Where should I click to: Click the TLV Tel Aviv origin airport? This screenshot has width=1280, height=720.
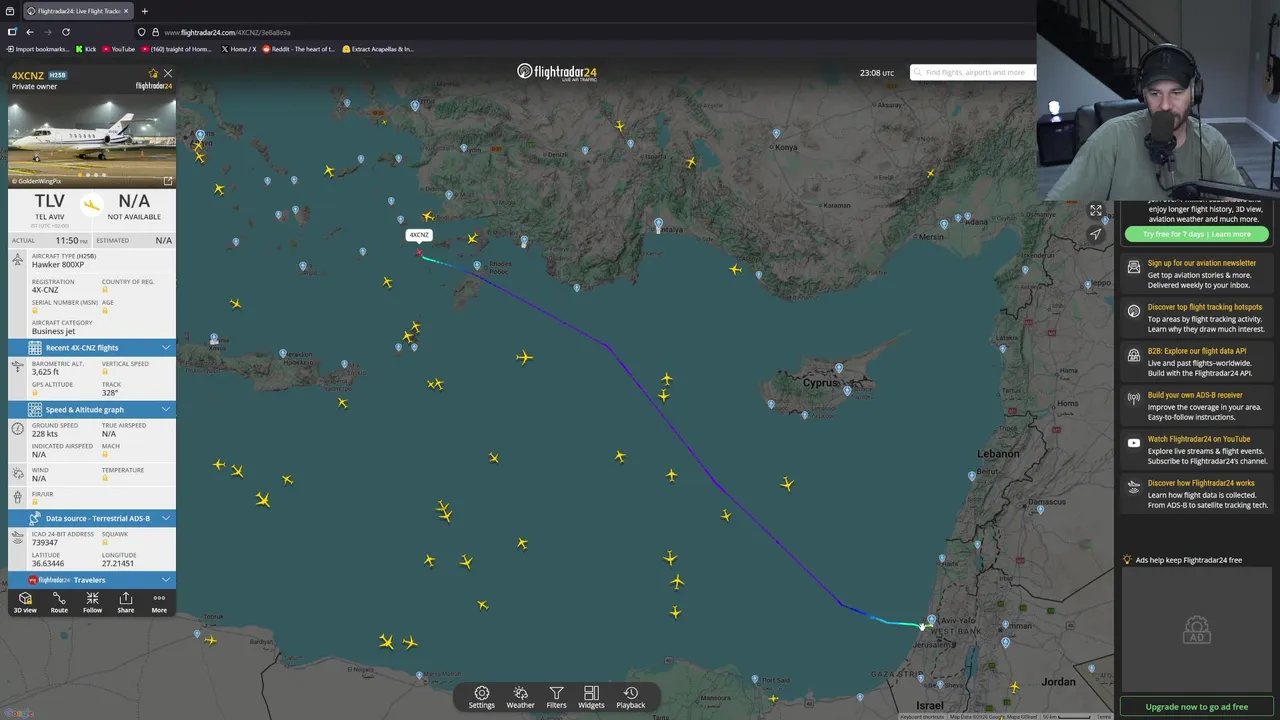point(49,208)
